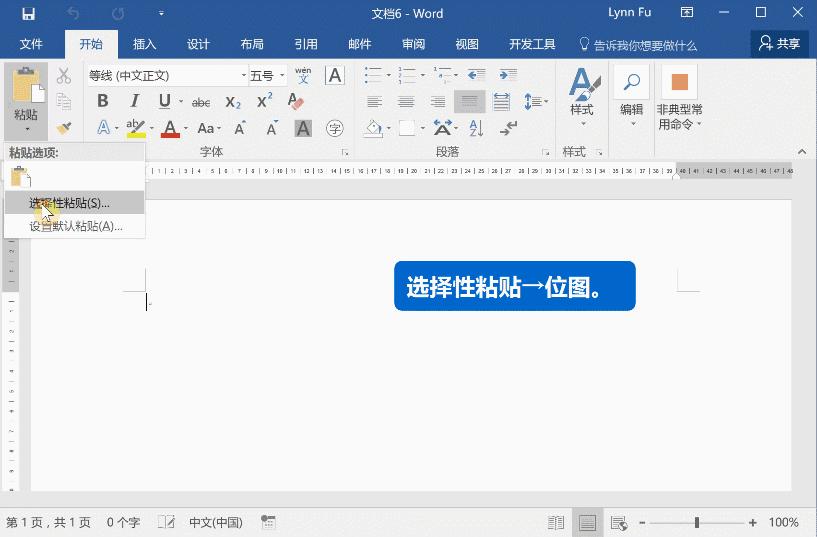Click the Cut scissors icon

click(x=64, y=76)
